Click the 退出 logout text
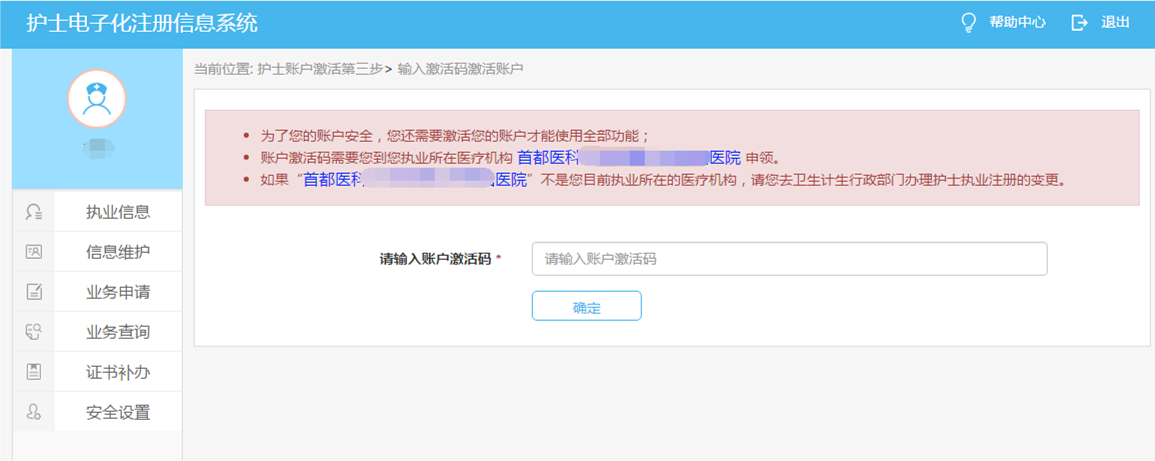Viewport: 1155px width, 461px height. pos(1115,23)
